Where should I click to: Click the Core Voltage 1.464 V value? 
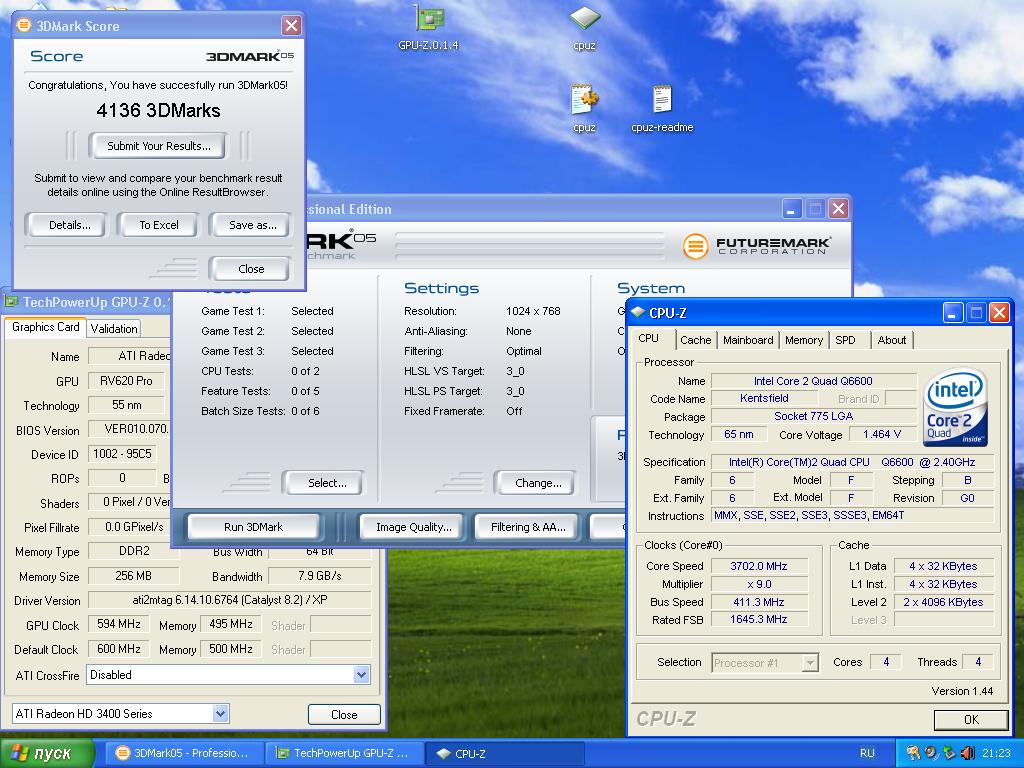tap(882, 434)
